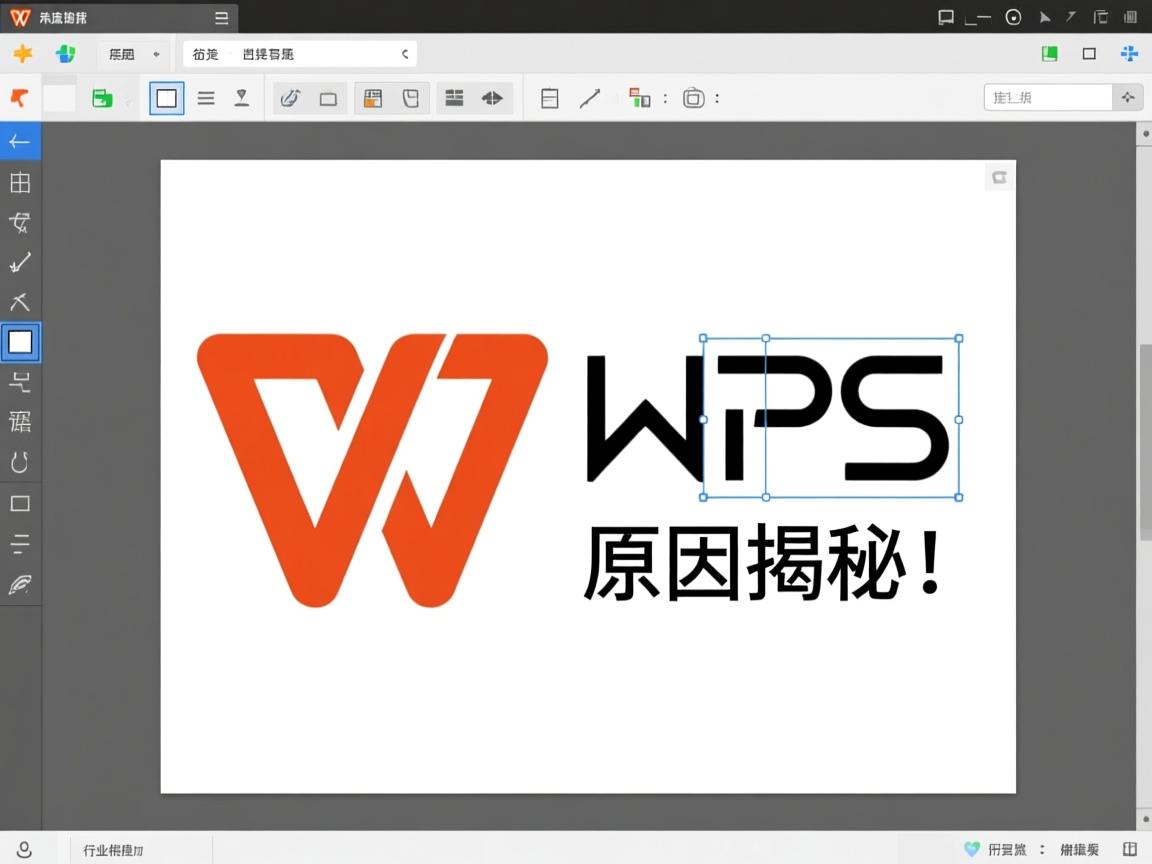Select the red pointer tool in the toolbar

click(x=20, y=97)
